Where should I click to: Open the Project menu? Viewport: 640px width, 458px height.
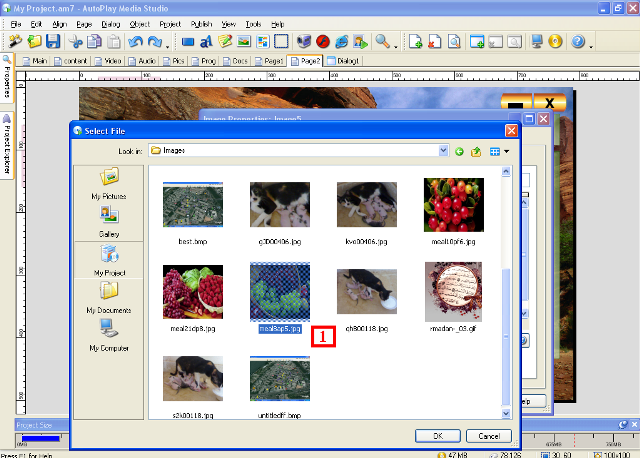coord(170,22)
